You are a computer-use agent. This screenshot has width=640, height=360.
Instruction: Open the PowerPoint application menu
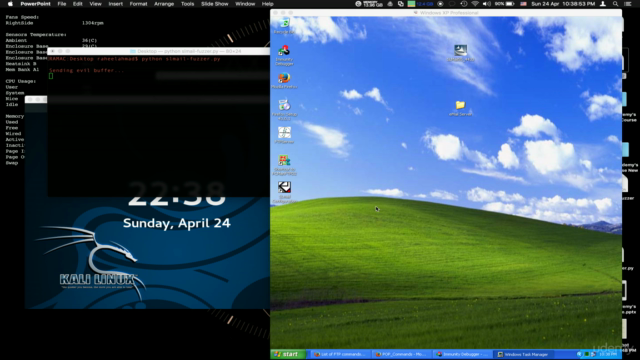coord(36,4)
